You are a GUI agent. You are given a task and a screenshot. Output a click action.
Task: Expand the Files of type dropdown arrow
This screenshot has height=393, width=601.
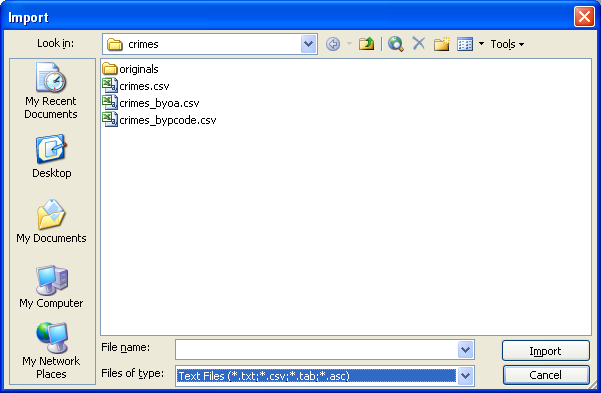point(465,376)
